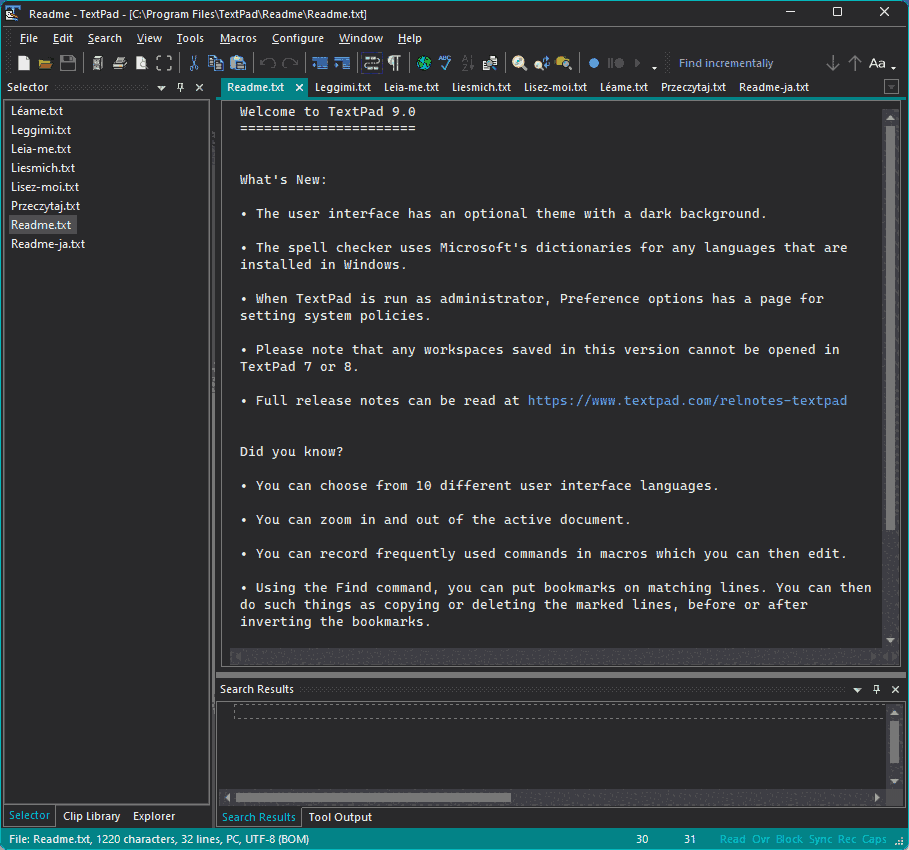Open a file using the folder icon
Image resolution: width=909 pixels, height=850 pixels.
point(45,62)
